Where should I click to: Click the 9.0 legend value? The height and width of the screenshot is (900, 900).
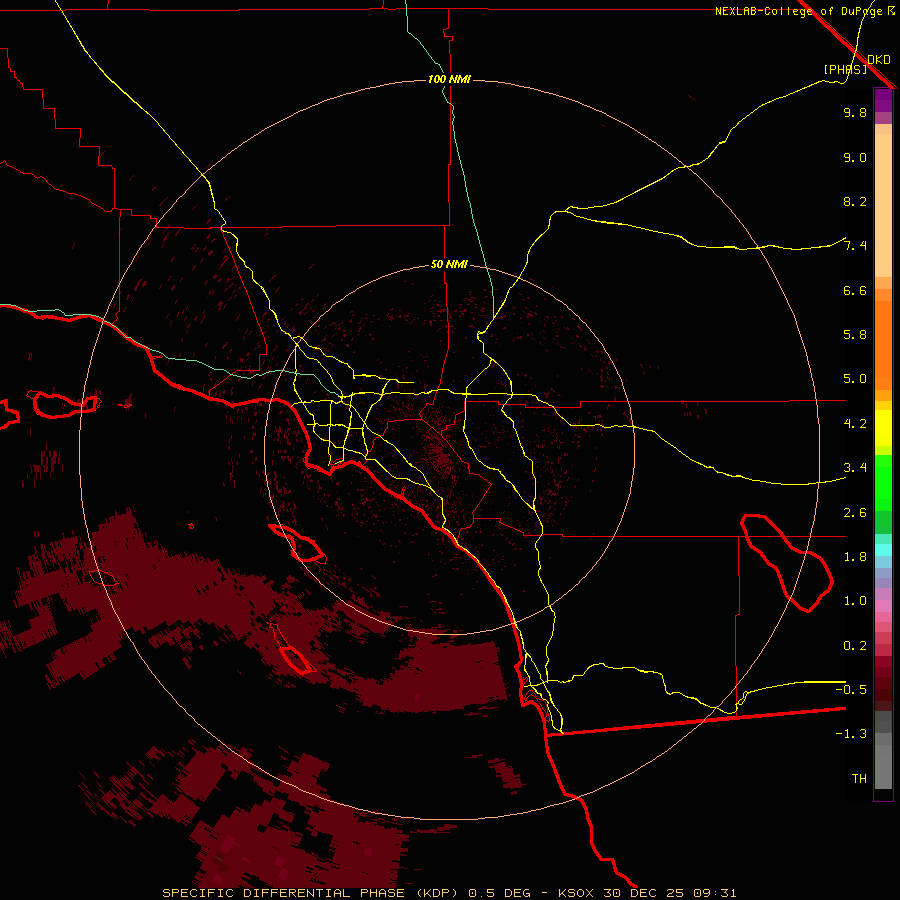coord(855,157)
